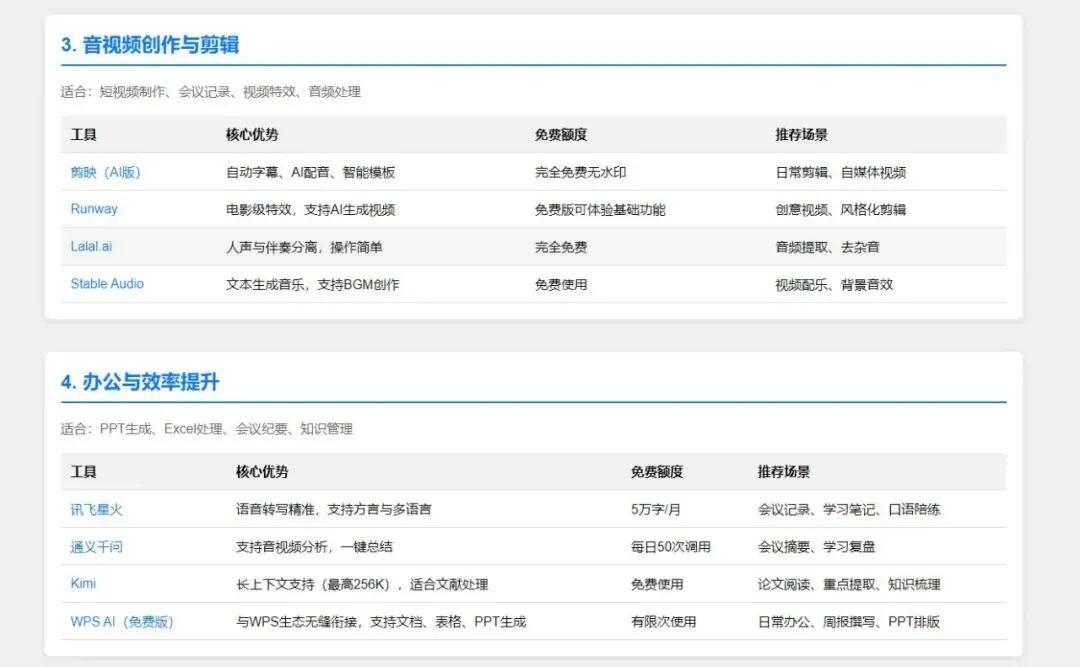Click 推荐场景 header in office table

click(784, 471)
